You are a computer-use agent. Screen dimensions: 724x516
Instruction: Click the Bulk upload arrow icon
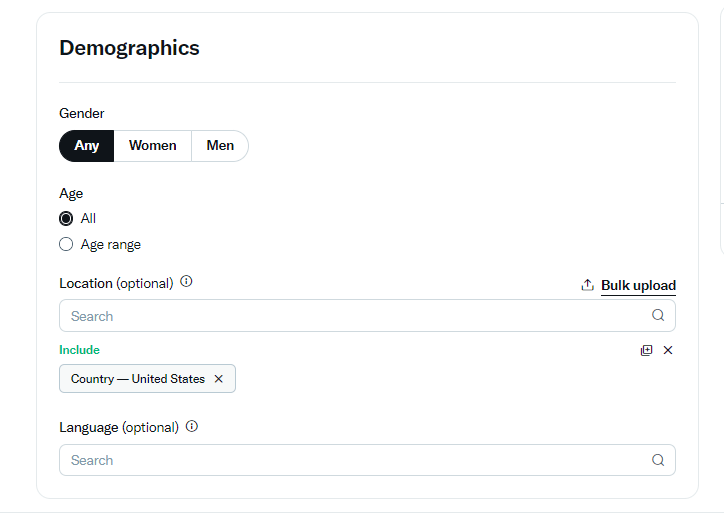[x=587, y=285]
